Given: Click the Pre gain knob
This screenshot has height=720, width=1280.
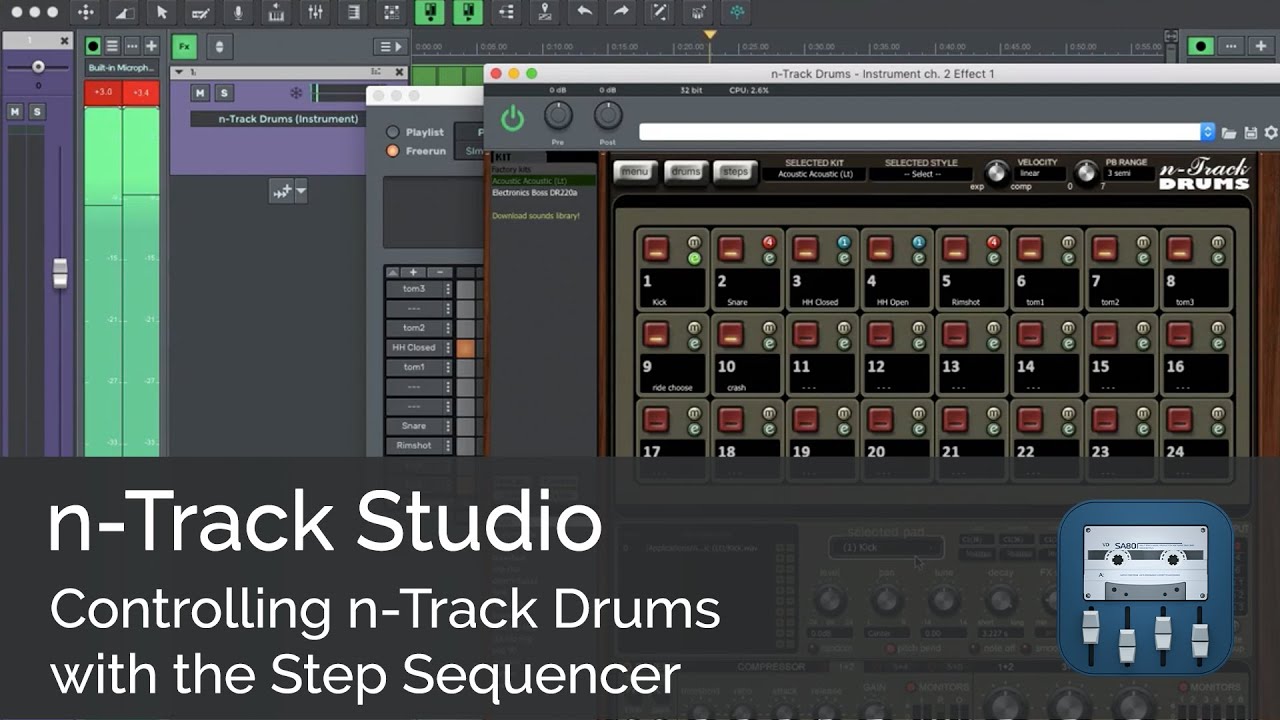Looking at the screenshot, I should (x=557, y=116).
